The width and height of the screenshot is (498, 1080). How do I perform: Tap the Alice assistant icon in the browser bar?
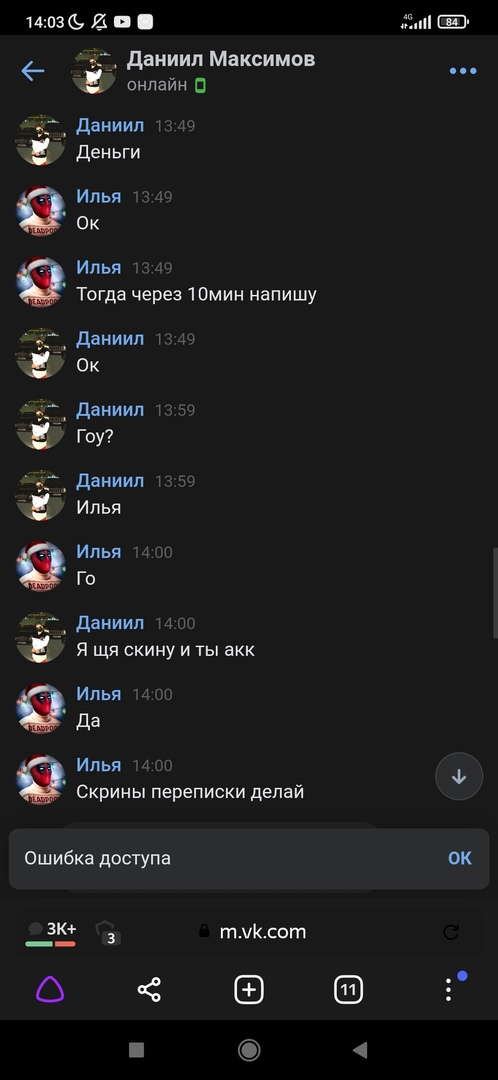[50, 990]
